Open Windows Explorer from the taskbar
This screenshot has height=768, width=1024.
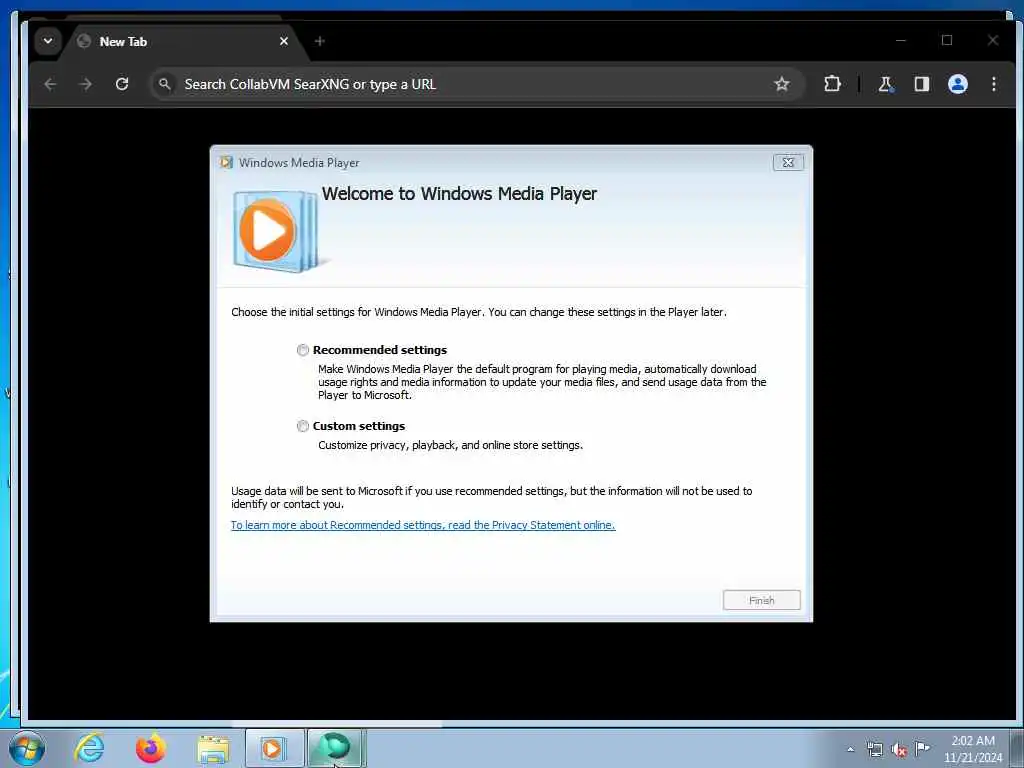[x=213, y=748]
